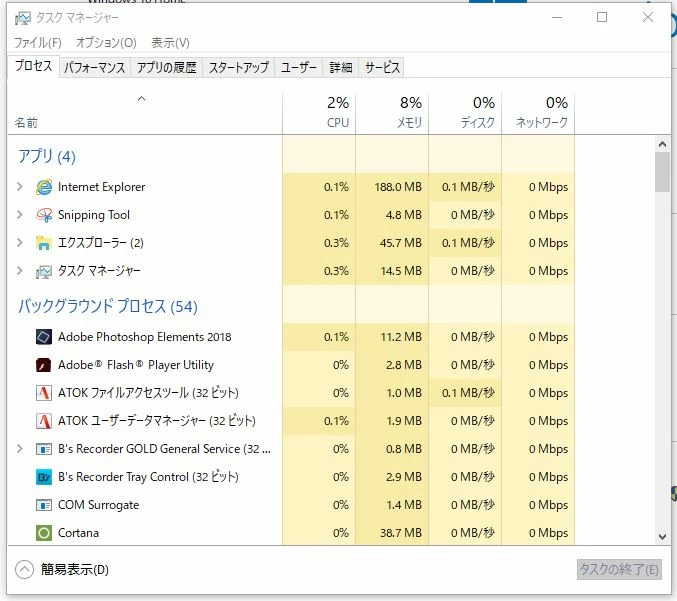677x601 pixels.
Task: Click the COM Surrogate icon
Action: point(44,505)
